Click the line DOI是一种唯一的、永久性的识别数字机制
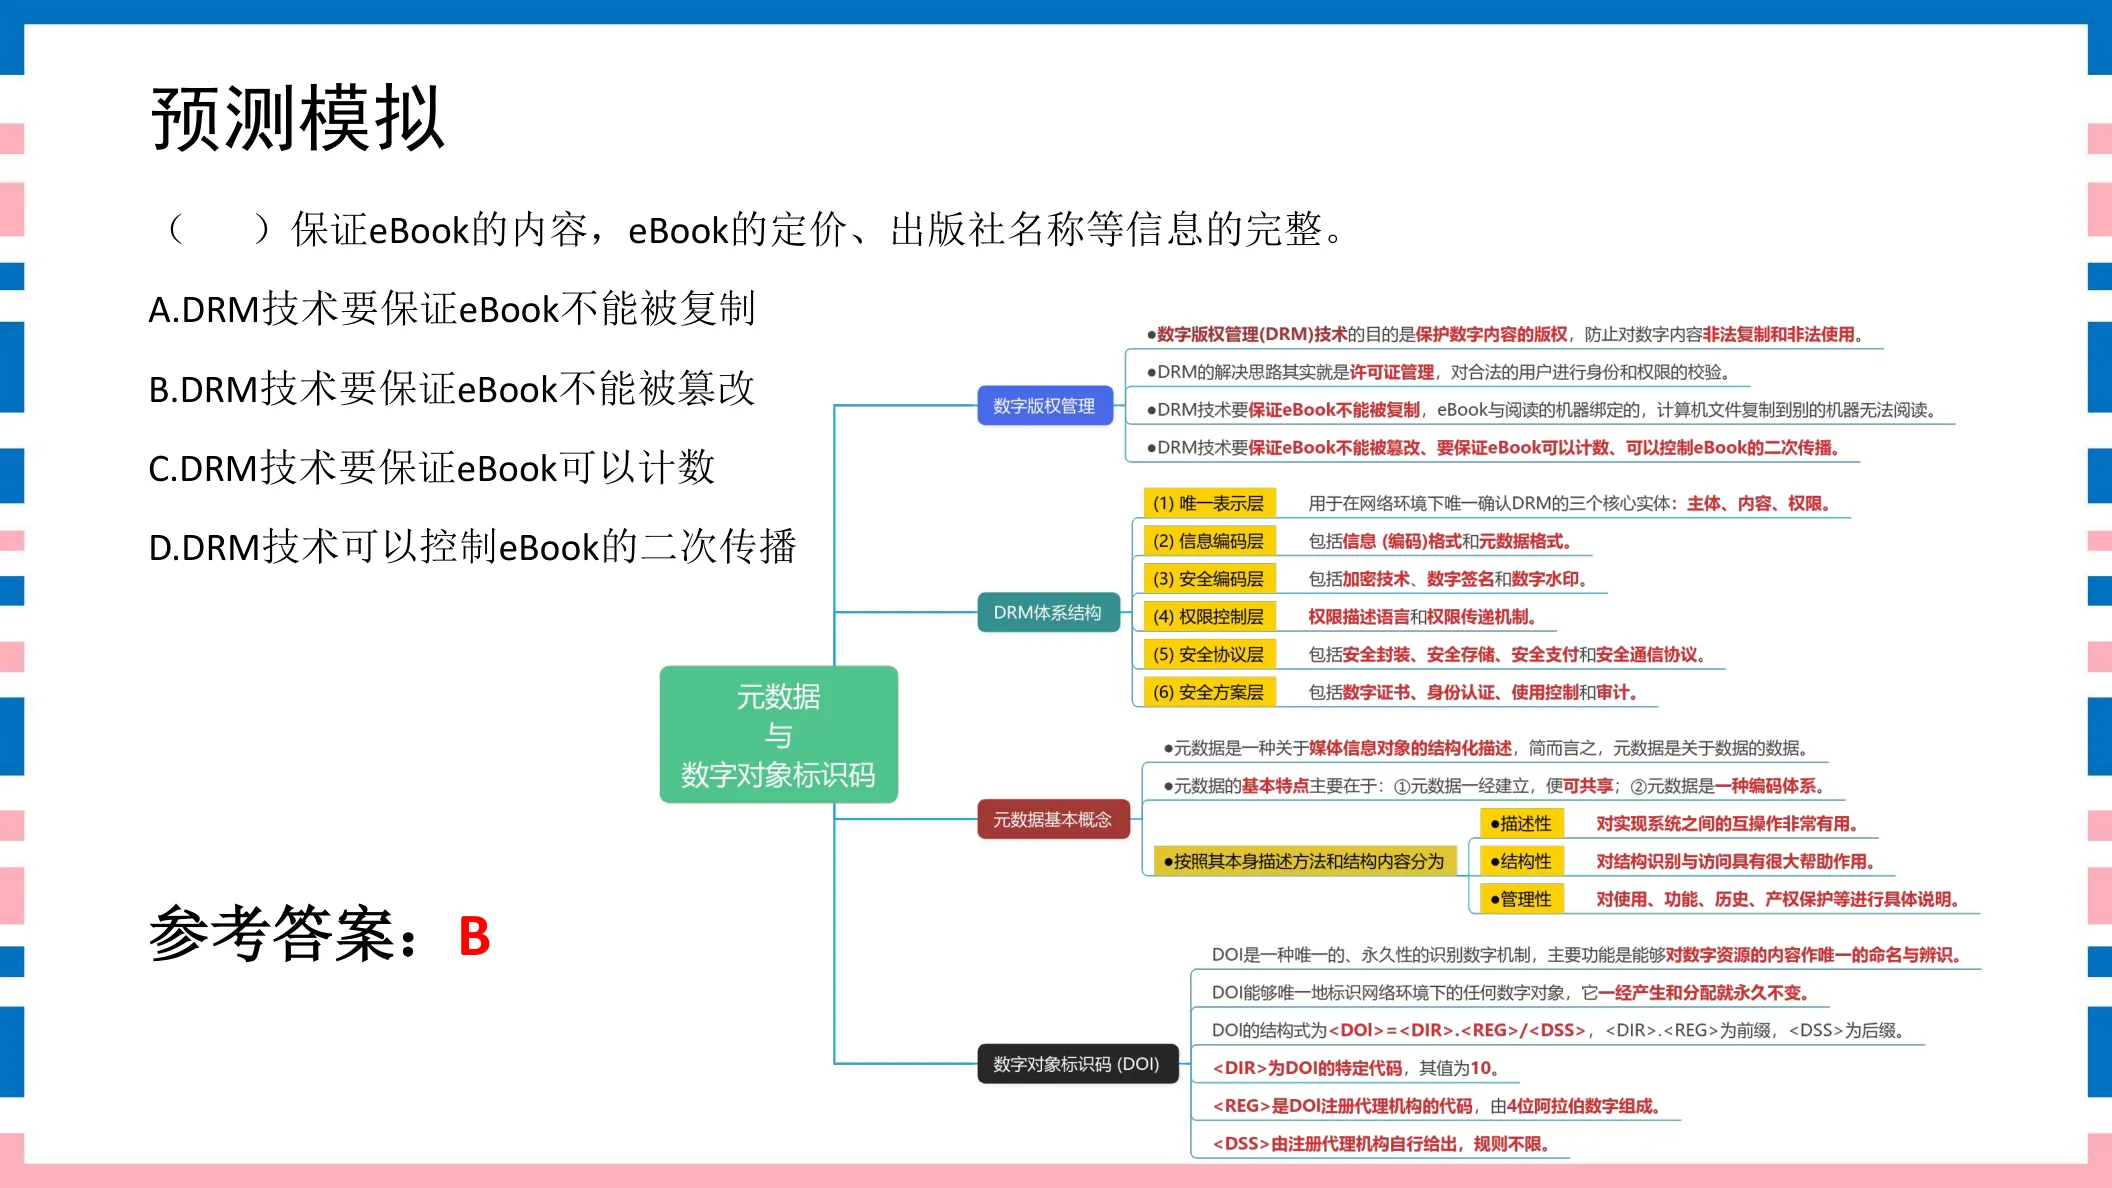Screen dimensions: 2112x1188 coord(1587,955)
